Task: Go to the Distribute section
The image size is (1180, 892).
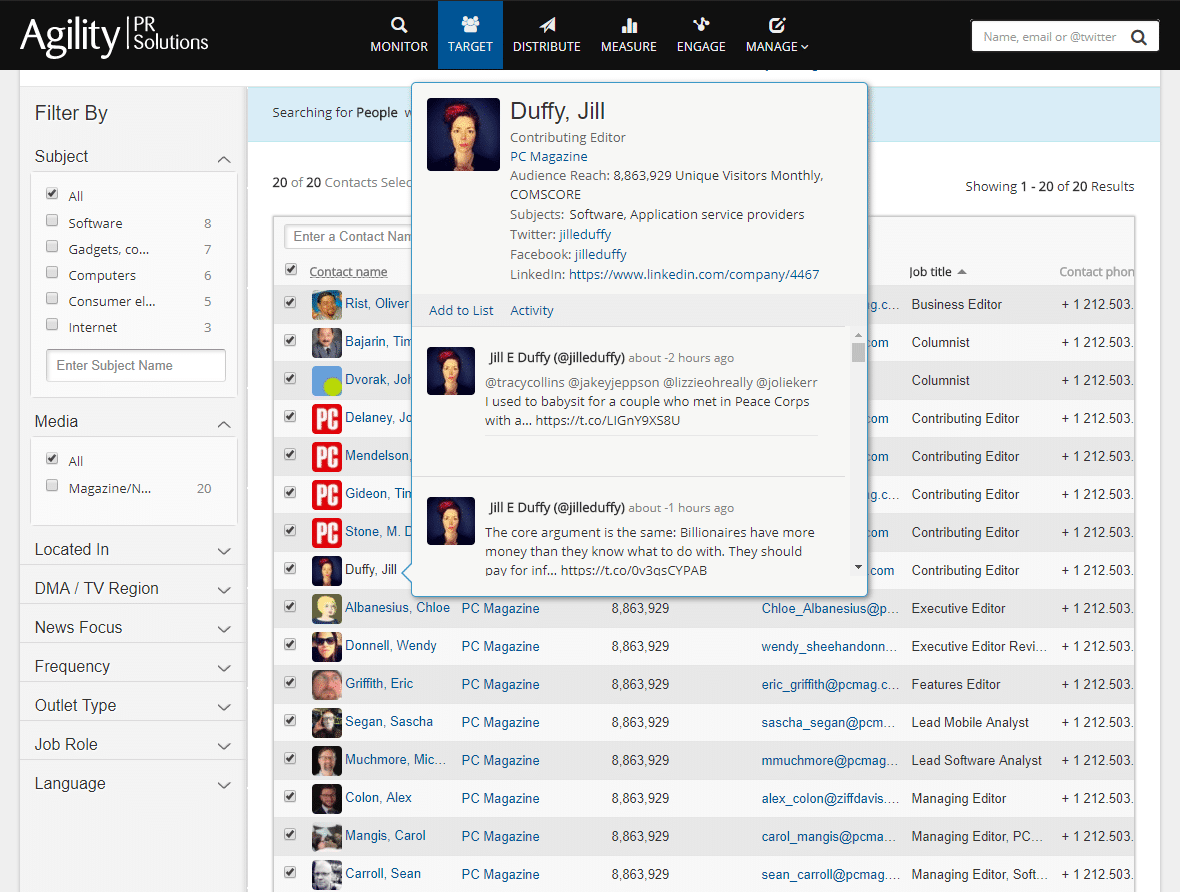Action: 547,35
